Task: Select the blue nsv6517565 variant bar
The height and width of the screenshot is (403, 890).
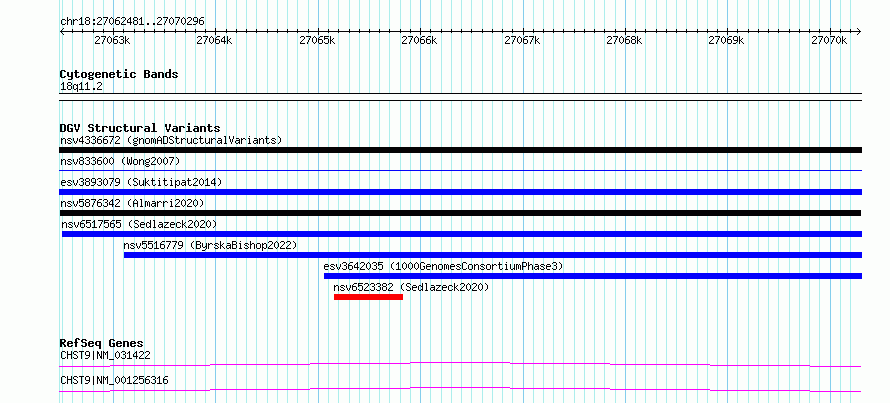Action: coord(461,234)
